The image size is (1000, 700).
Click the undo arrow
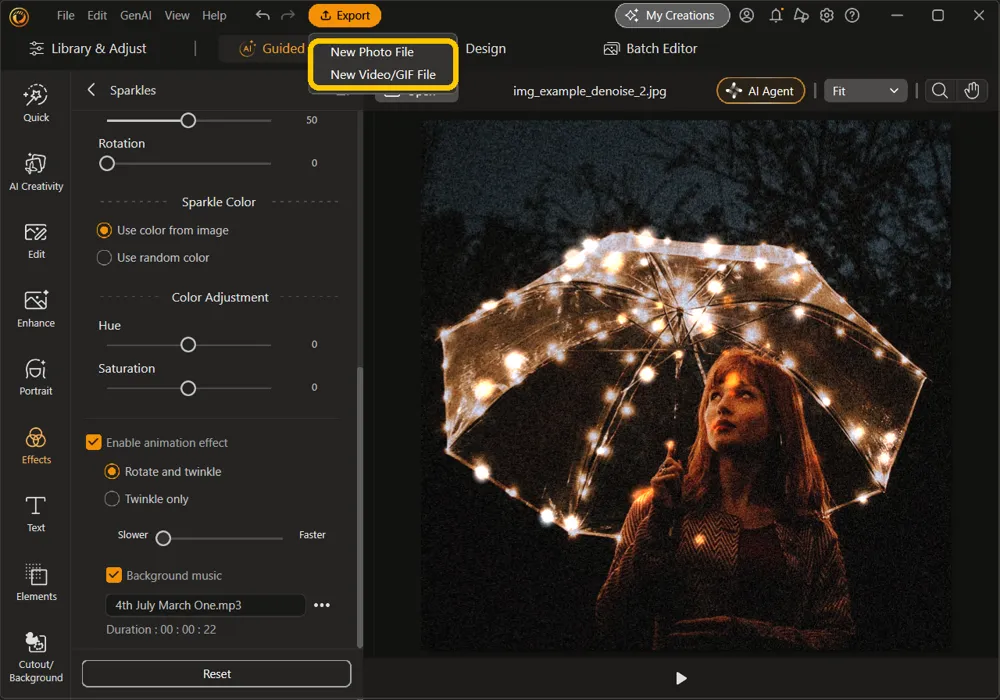coord(262,15)
